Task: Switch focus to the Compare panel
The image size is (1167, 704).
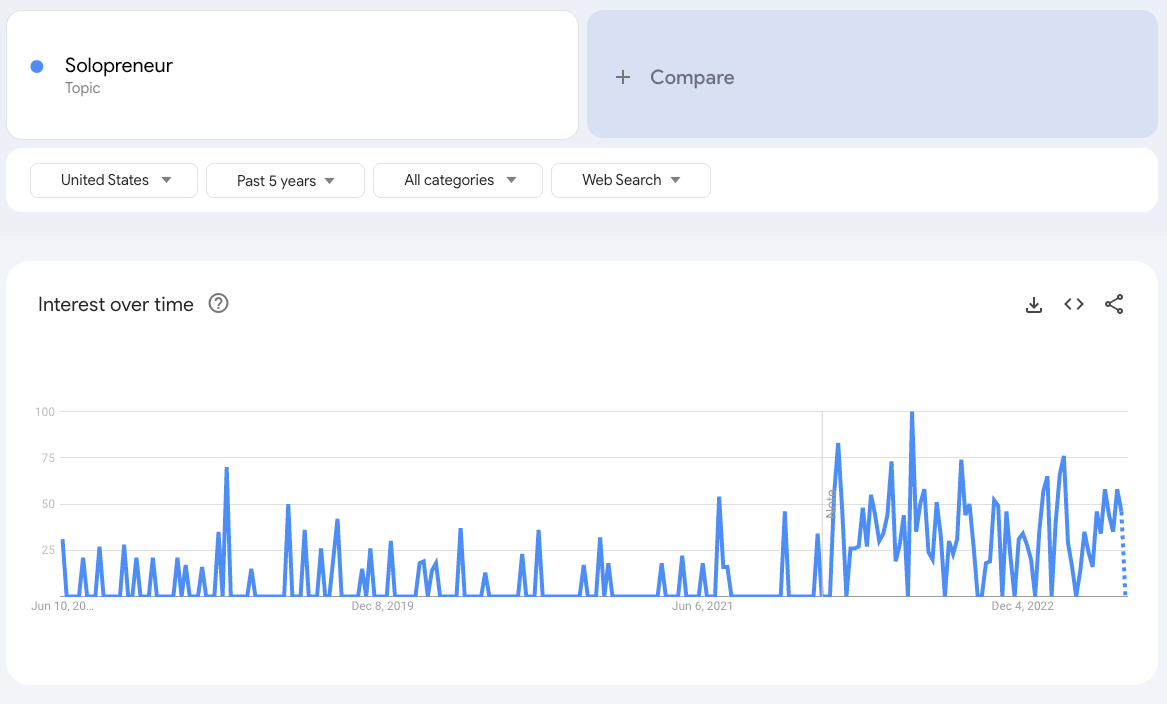Action: click(x=872, y=74)
